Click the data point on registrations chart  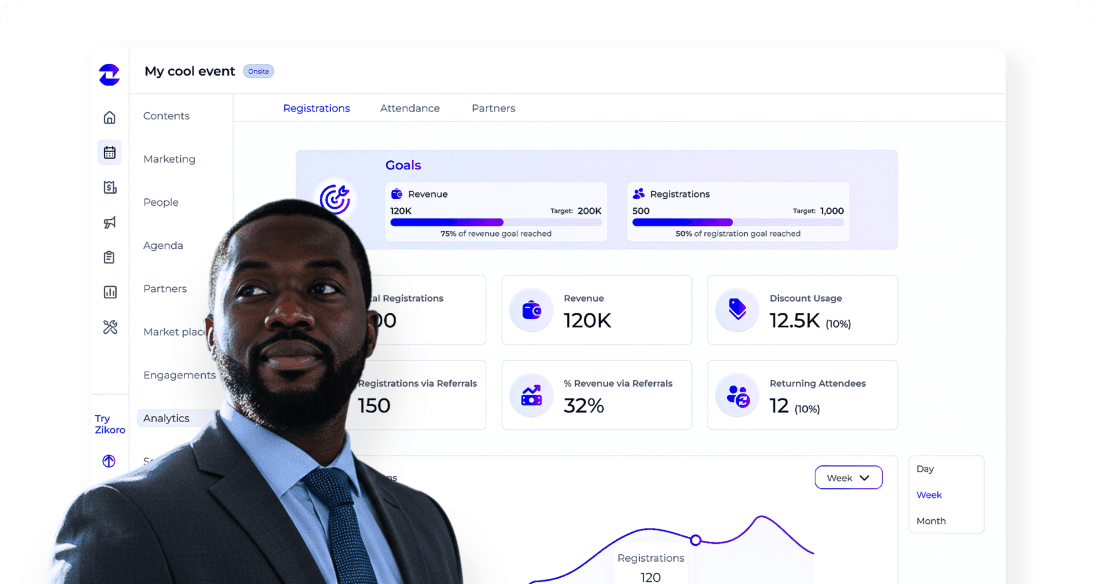click(695, 540)
